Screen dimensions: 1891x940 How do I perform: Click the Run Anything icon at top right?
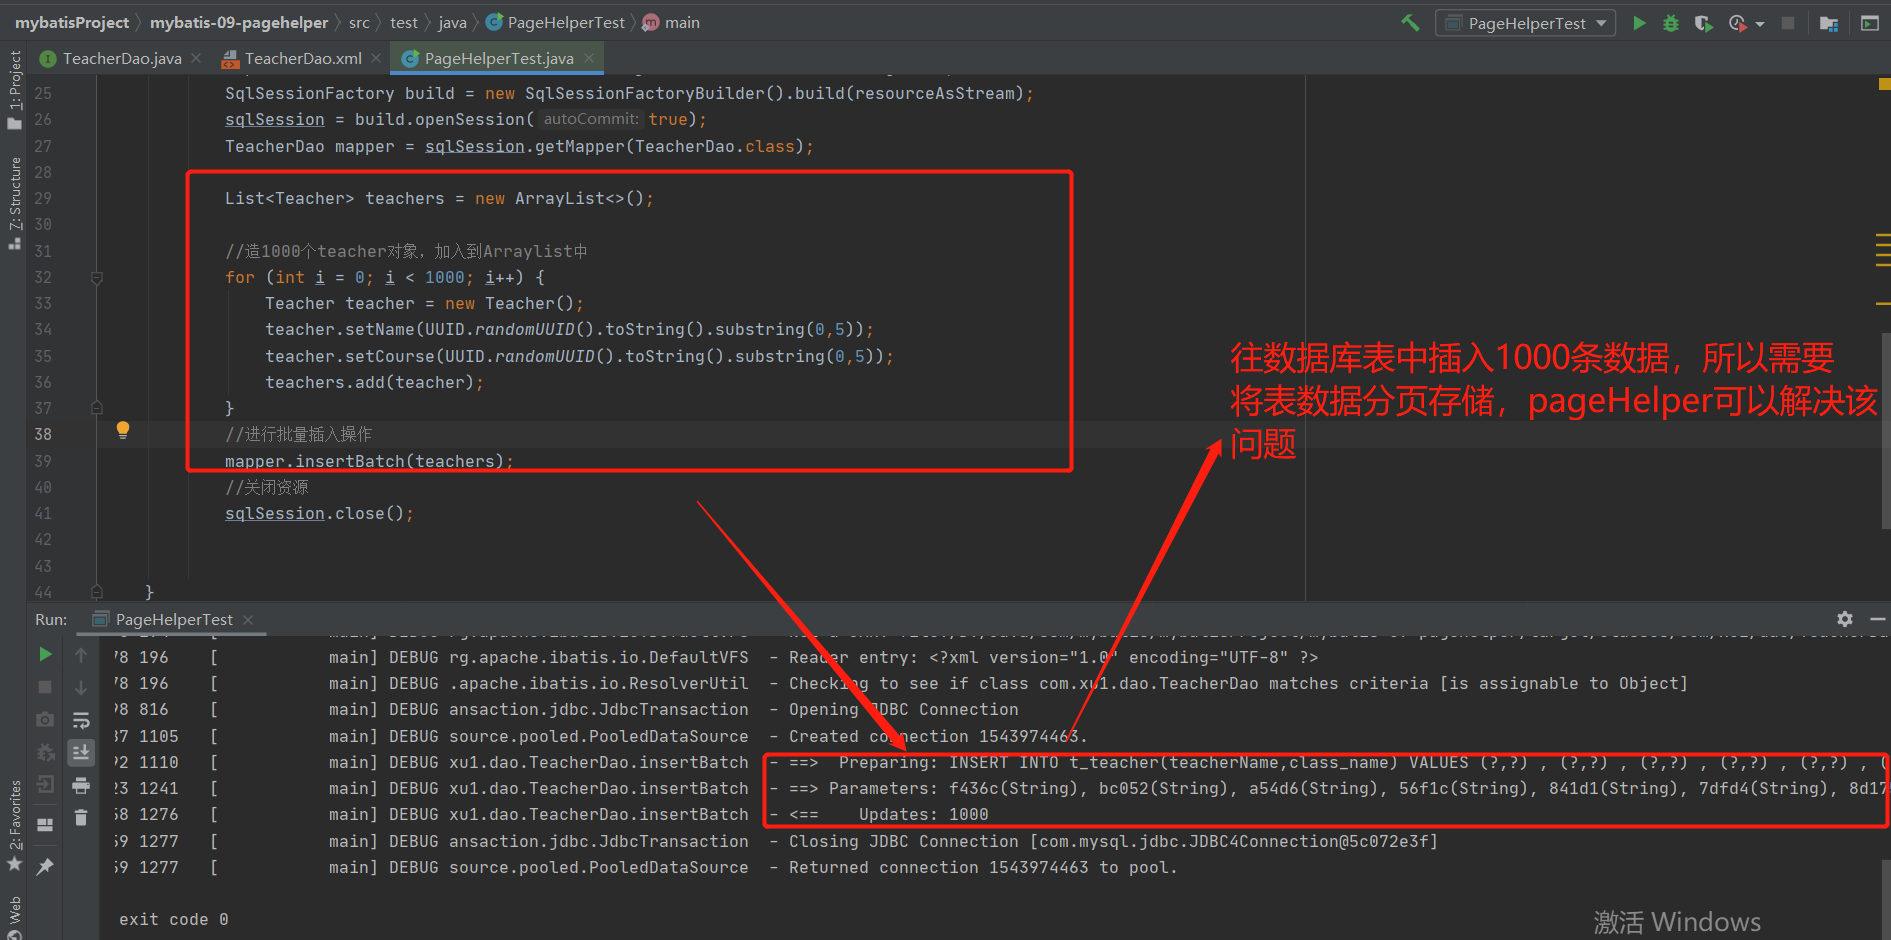click(x=1869, y=23)
